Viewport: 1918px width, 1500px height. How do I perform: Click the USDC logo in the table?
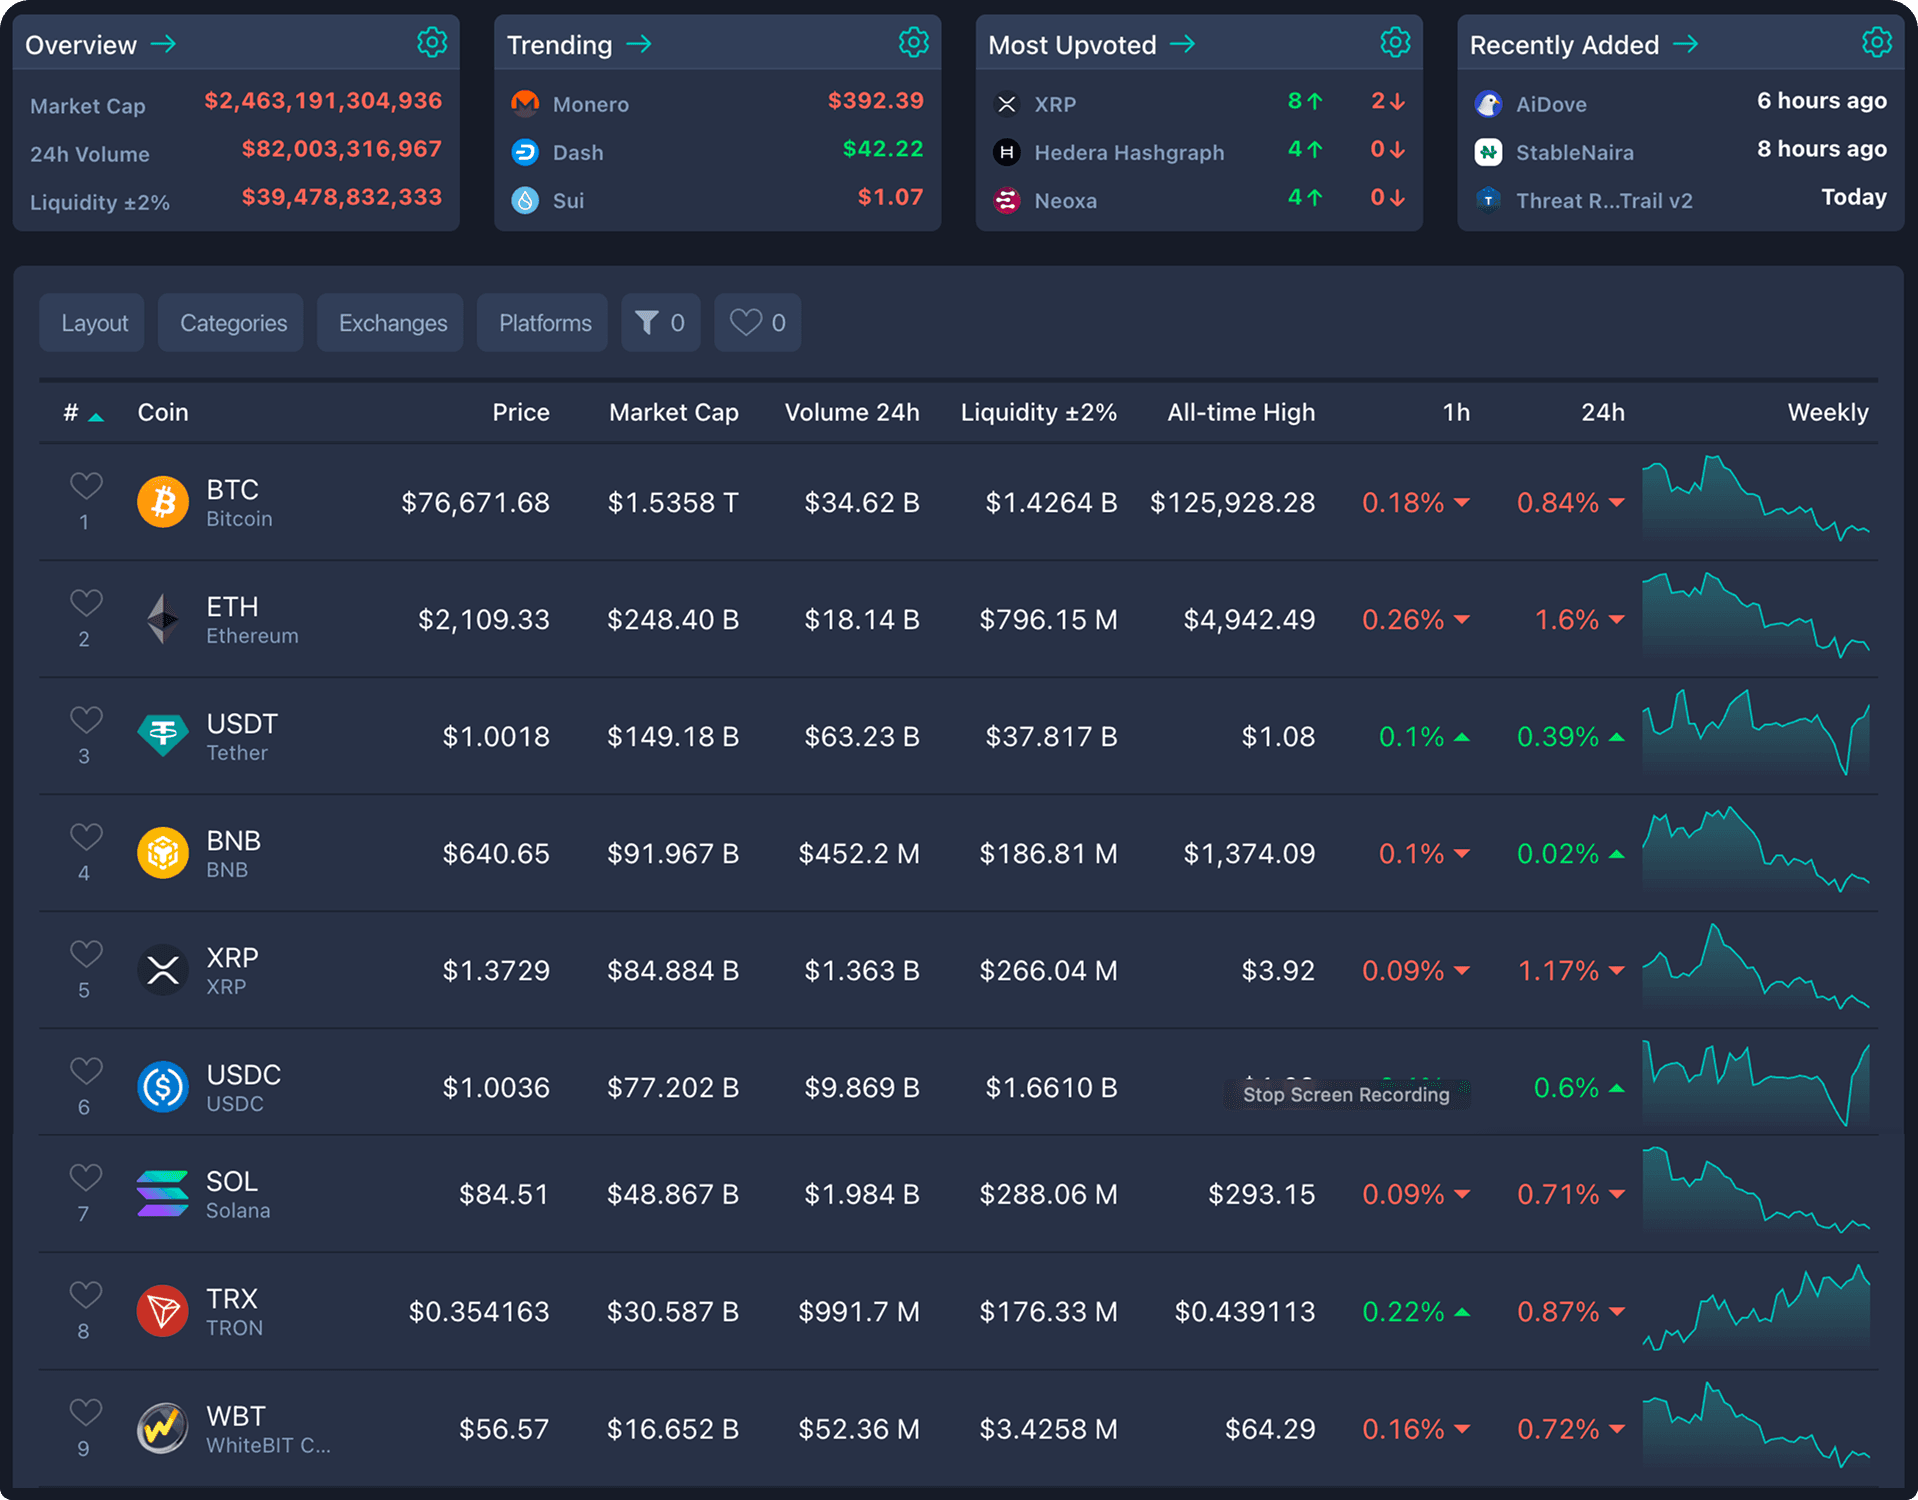163,1087
